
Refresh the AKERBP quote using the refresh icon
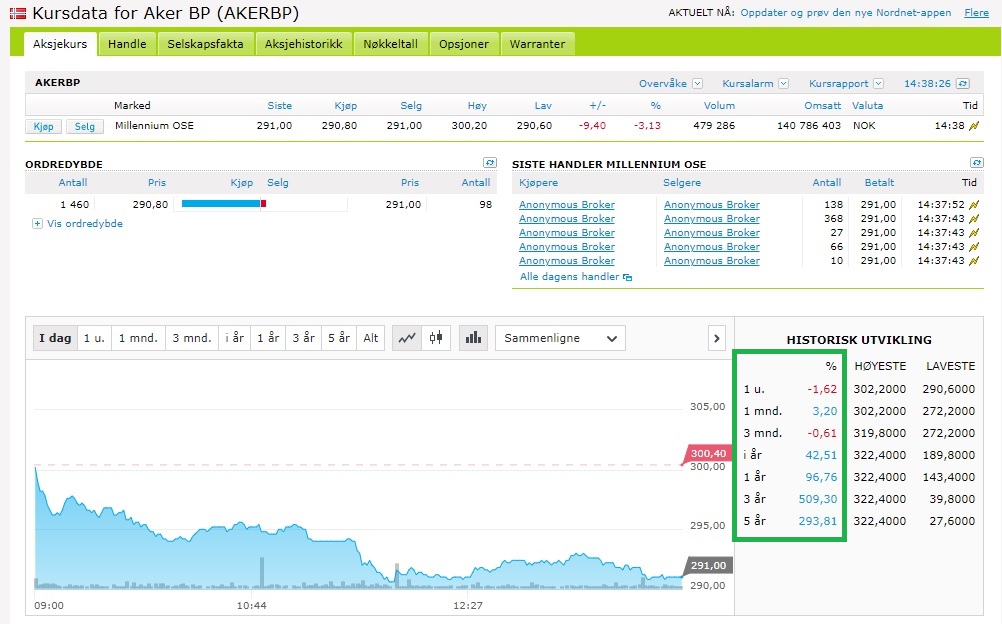tap(963, 84)
